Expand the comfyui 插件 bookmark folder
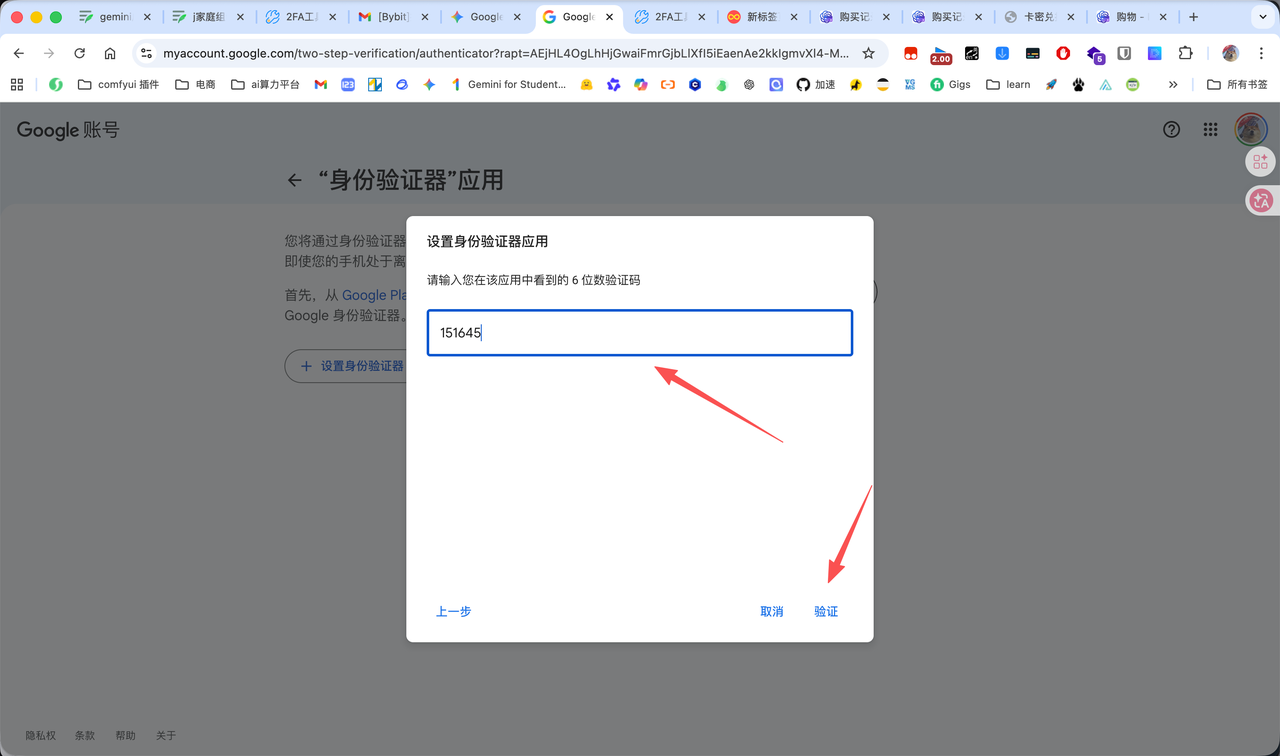This screenshot has width=1280, height=756. [x=118, y=85]
